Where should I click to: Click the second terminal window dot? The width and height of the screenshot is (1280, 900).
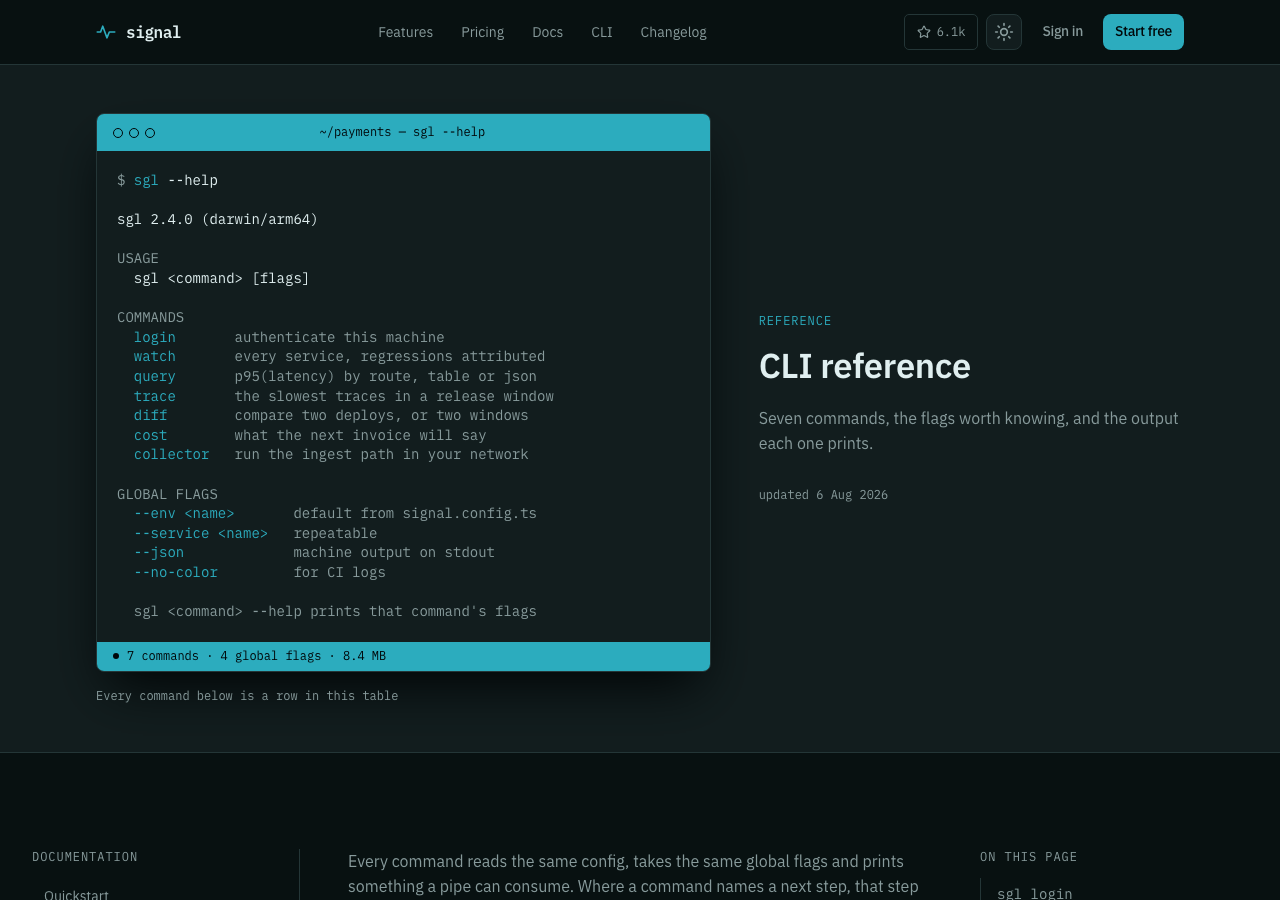134,133
